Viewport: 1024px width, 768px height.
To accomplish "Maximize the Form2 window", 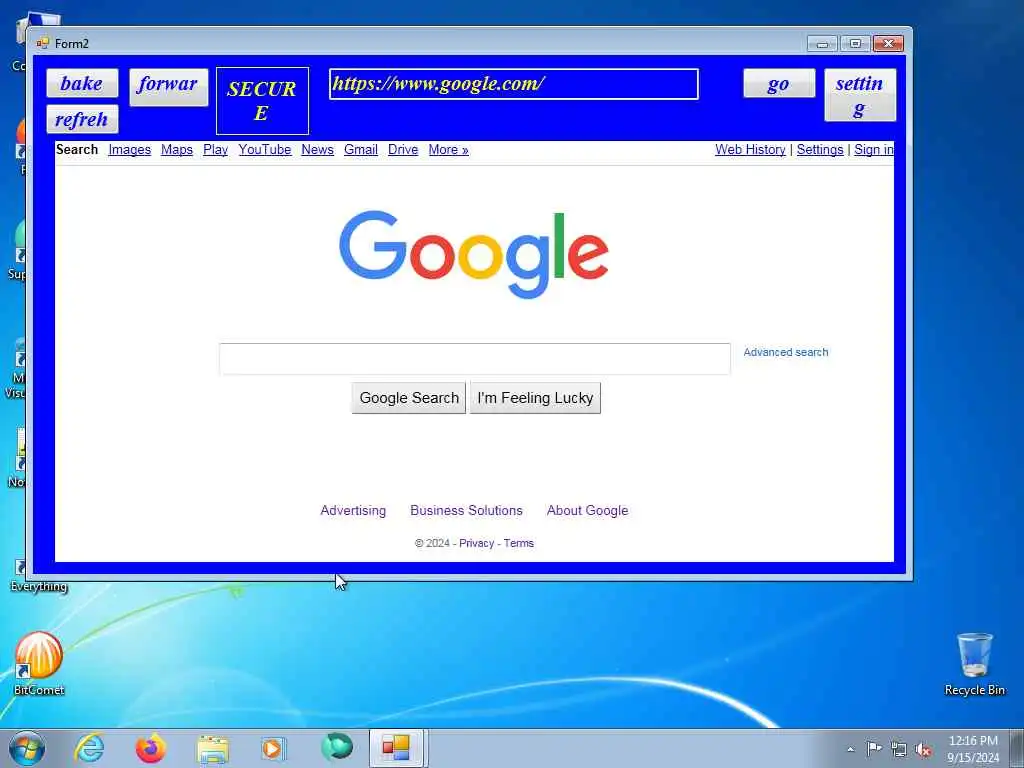I will 855,44.
